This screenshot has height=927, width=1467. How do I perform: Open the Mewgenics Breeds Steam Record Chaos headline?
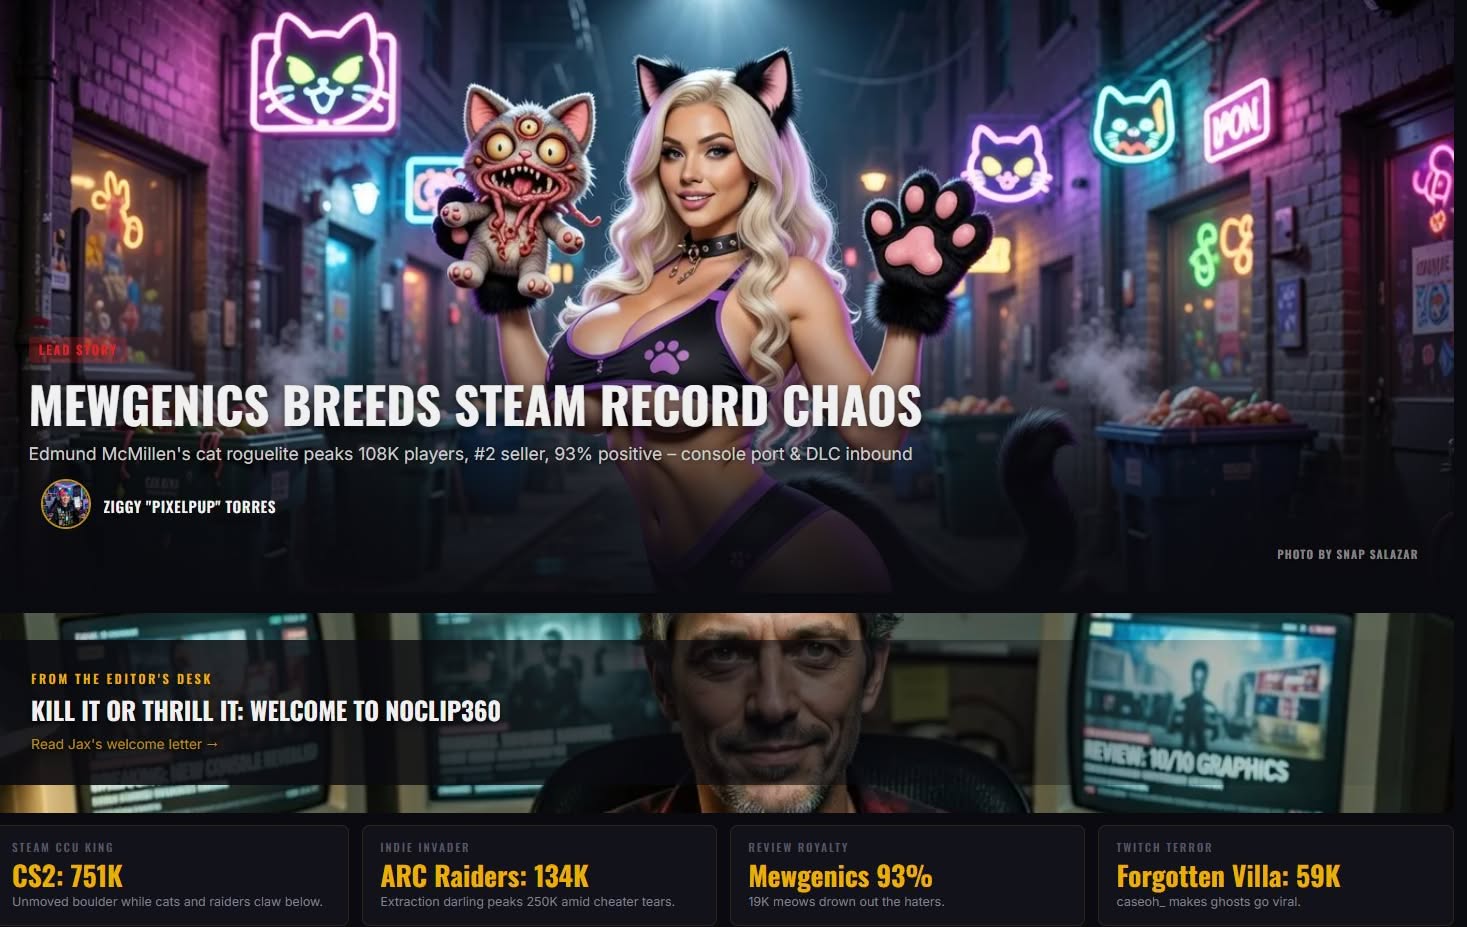click(475, 405)
